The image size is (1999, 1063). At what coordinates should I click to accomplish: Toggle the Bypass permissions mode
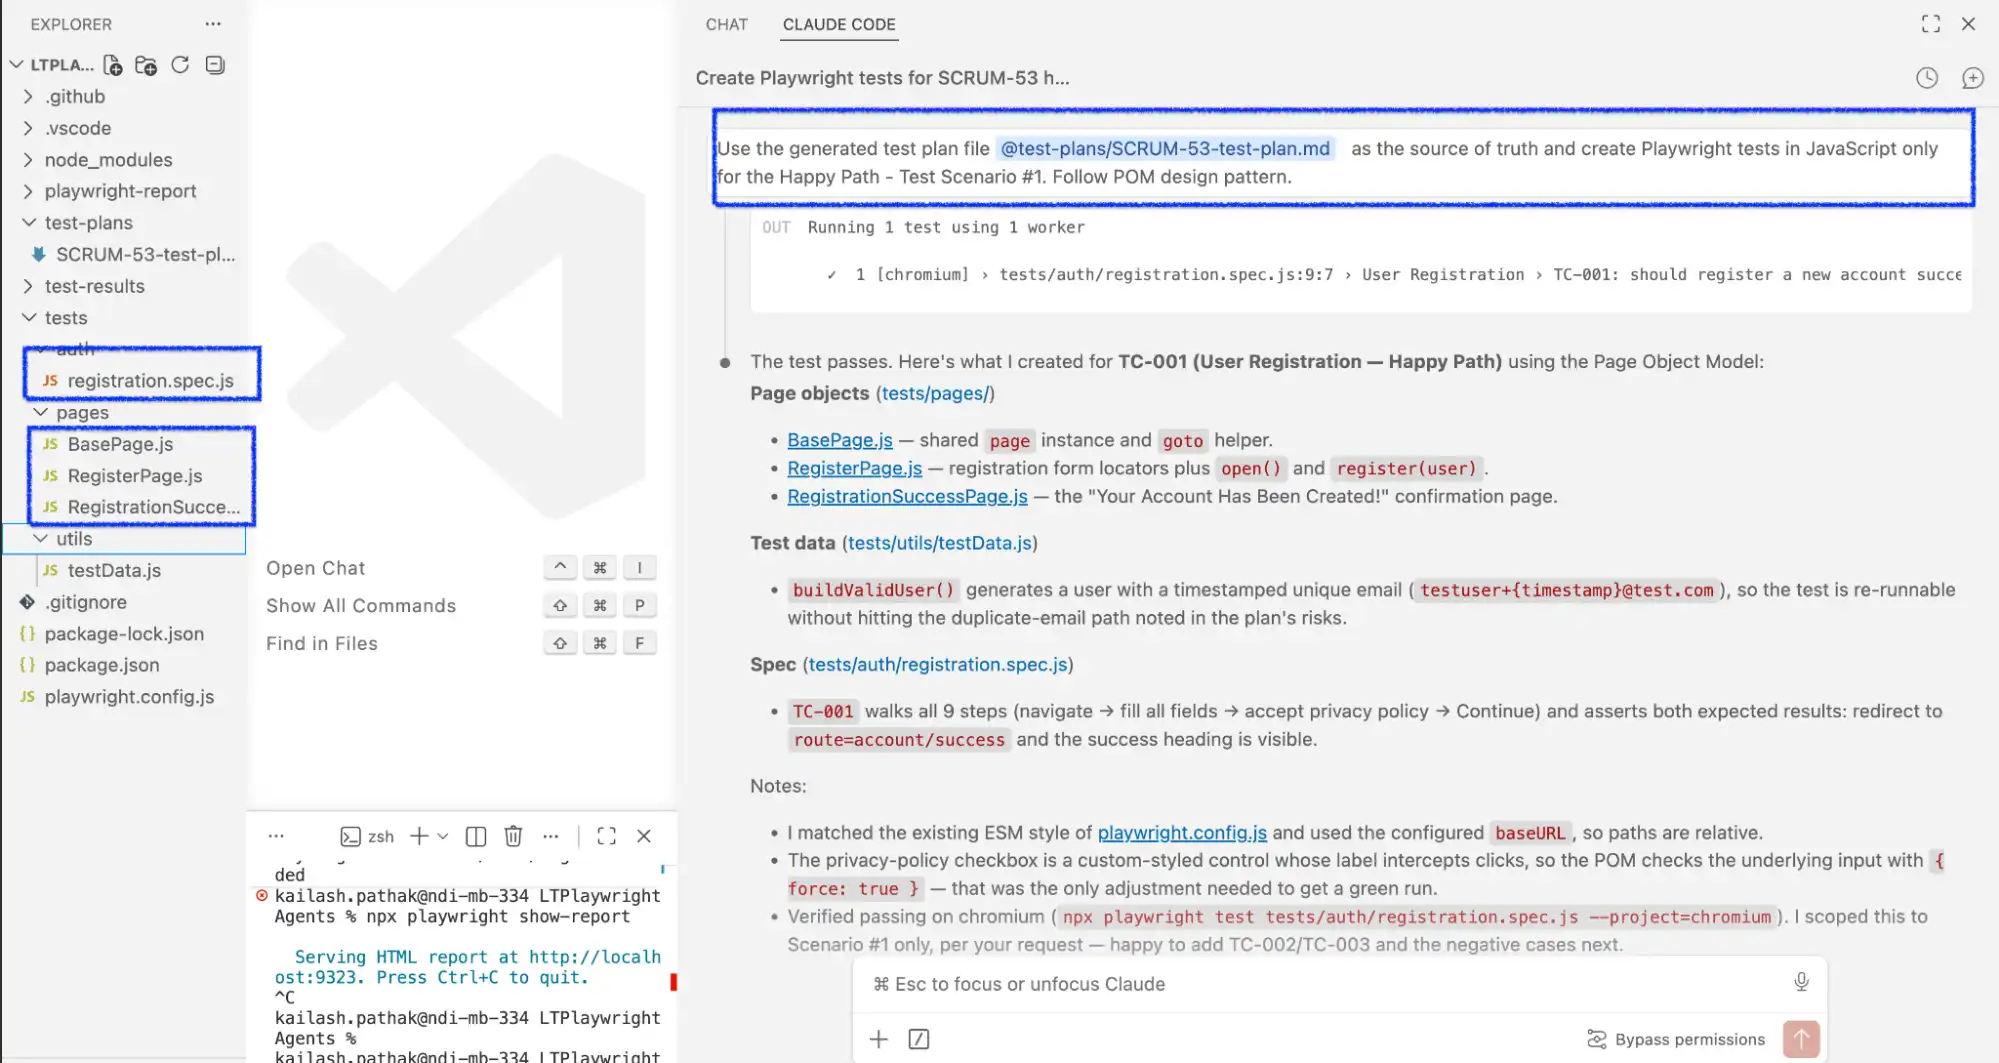click(x=1675, y=1039)
